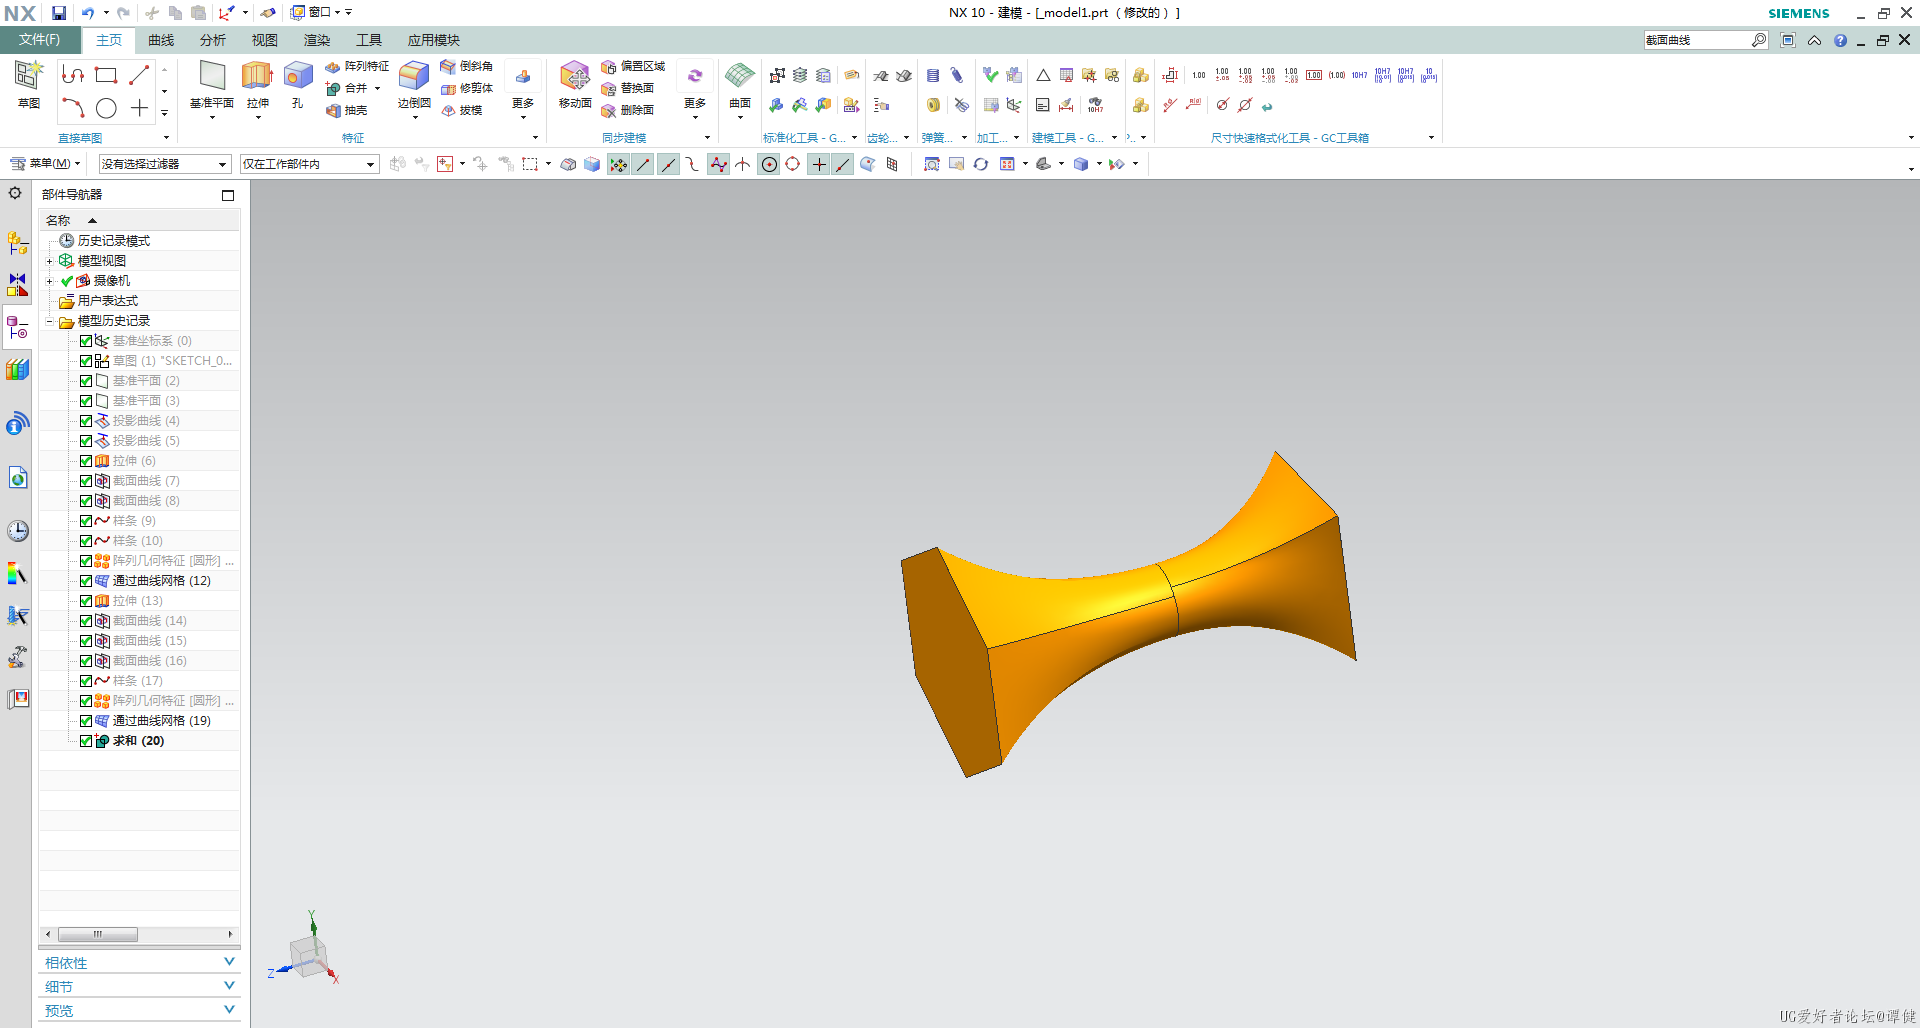
Task: Click the search magnifier icon
Action: point(1759,40)
